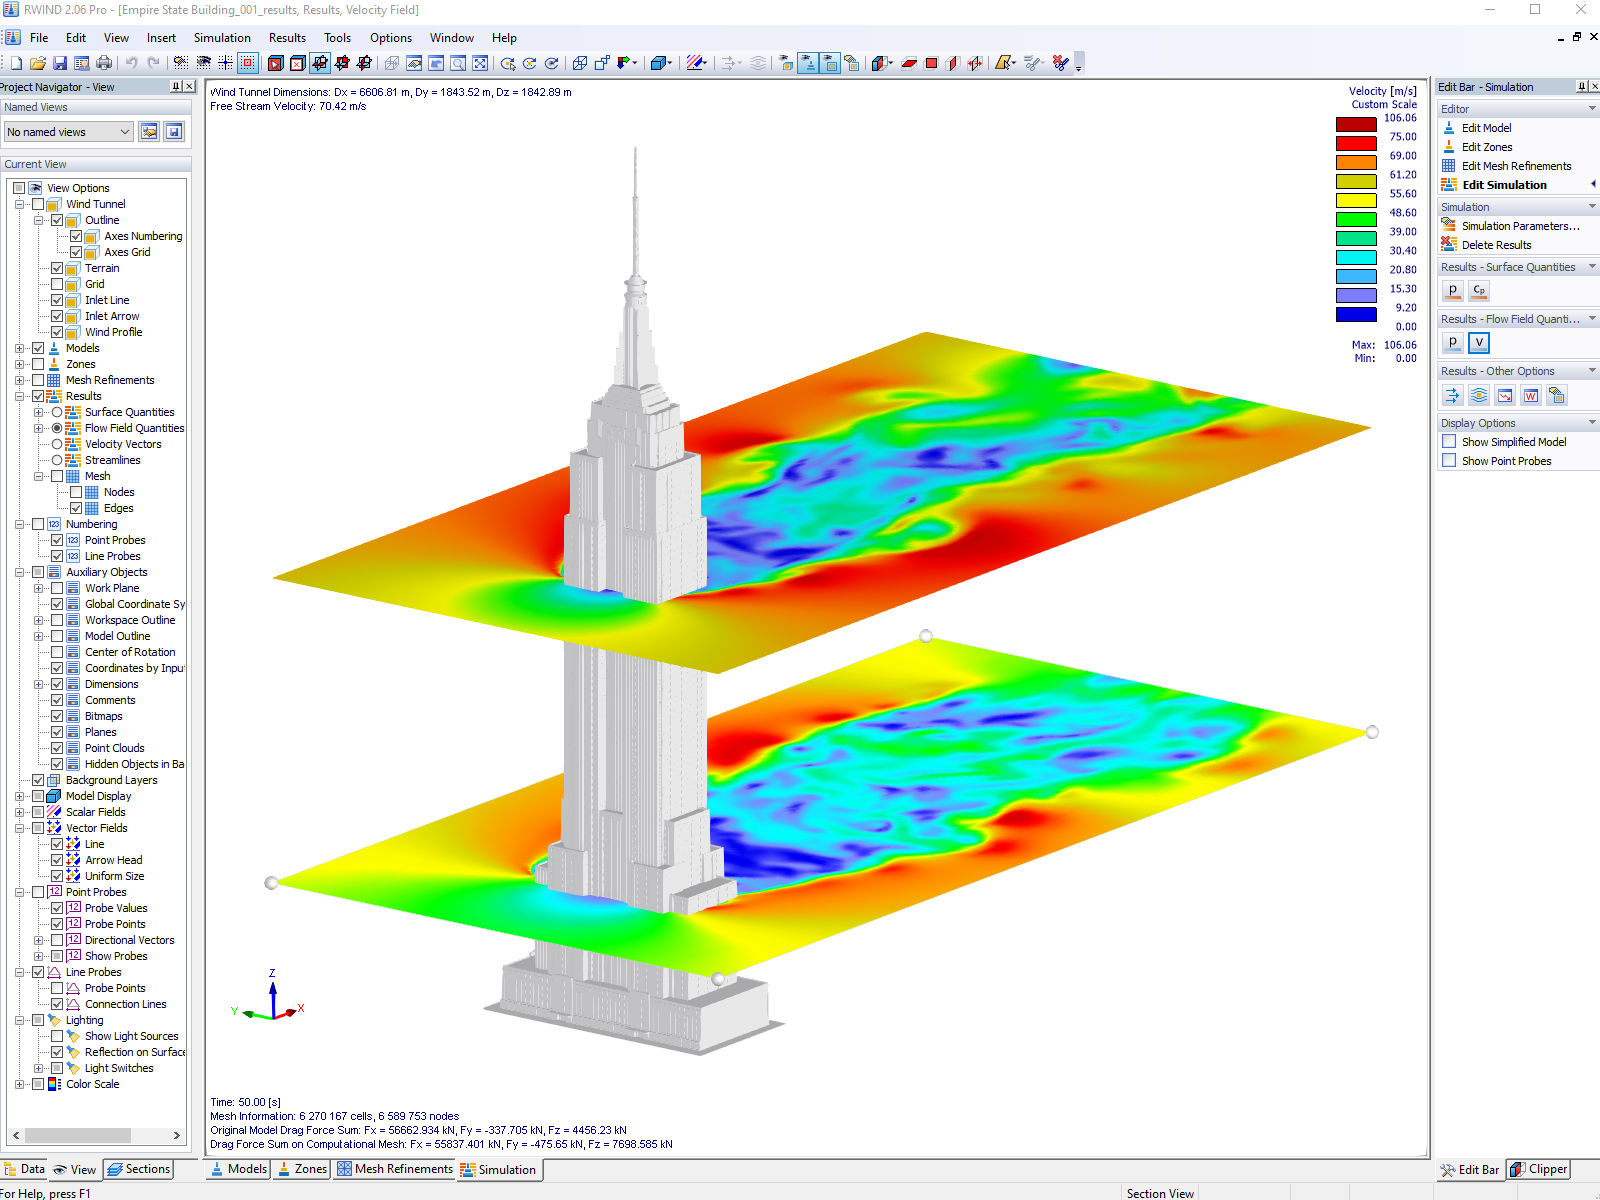Select the Velocity Vectors radio button

point(57,444)
